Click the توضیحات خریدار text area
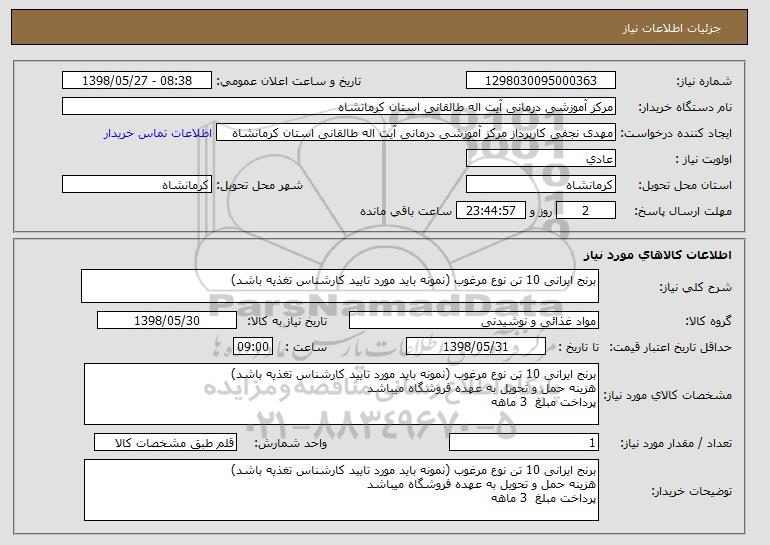The width and height of the screenshot is (770, 545). [x=341, y=490]
